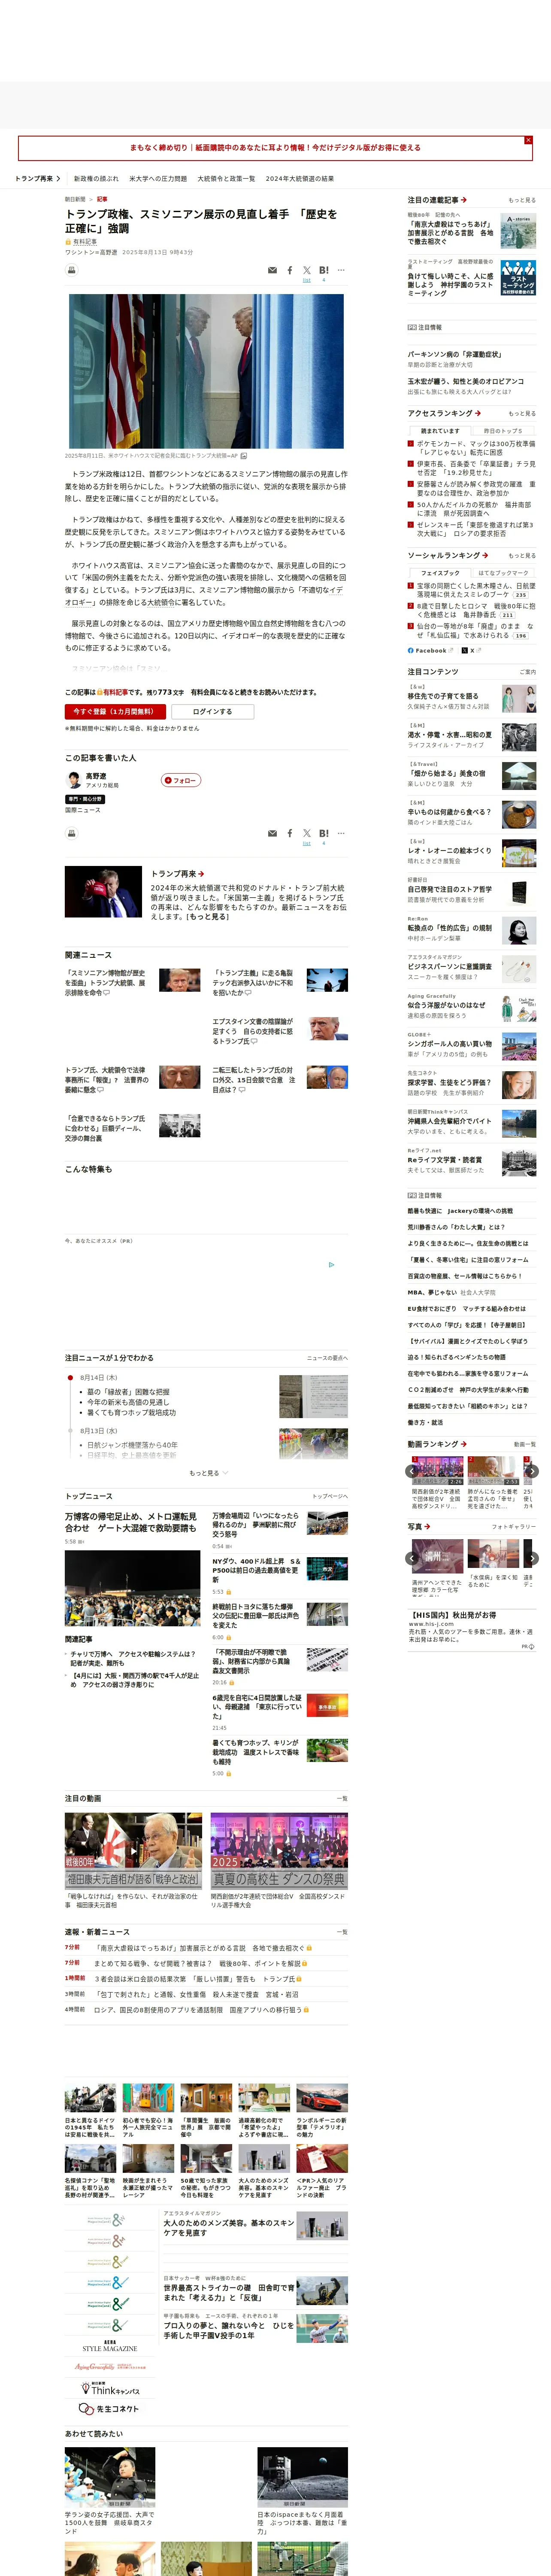Open もっと見る for 注目の連載記事

click(522, 200)
